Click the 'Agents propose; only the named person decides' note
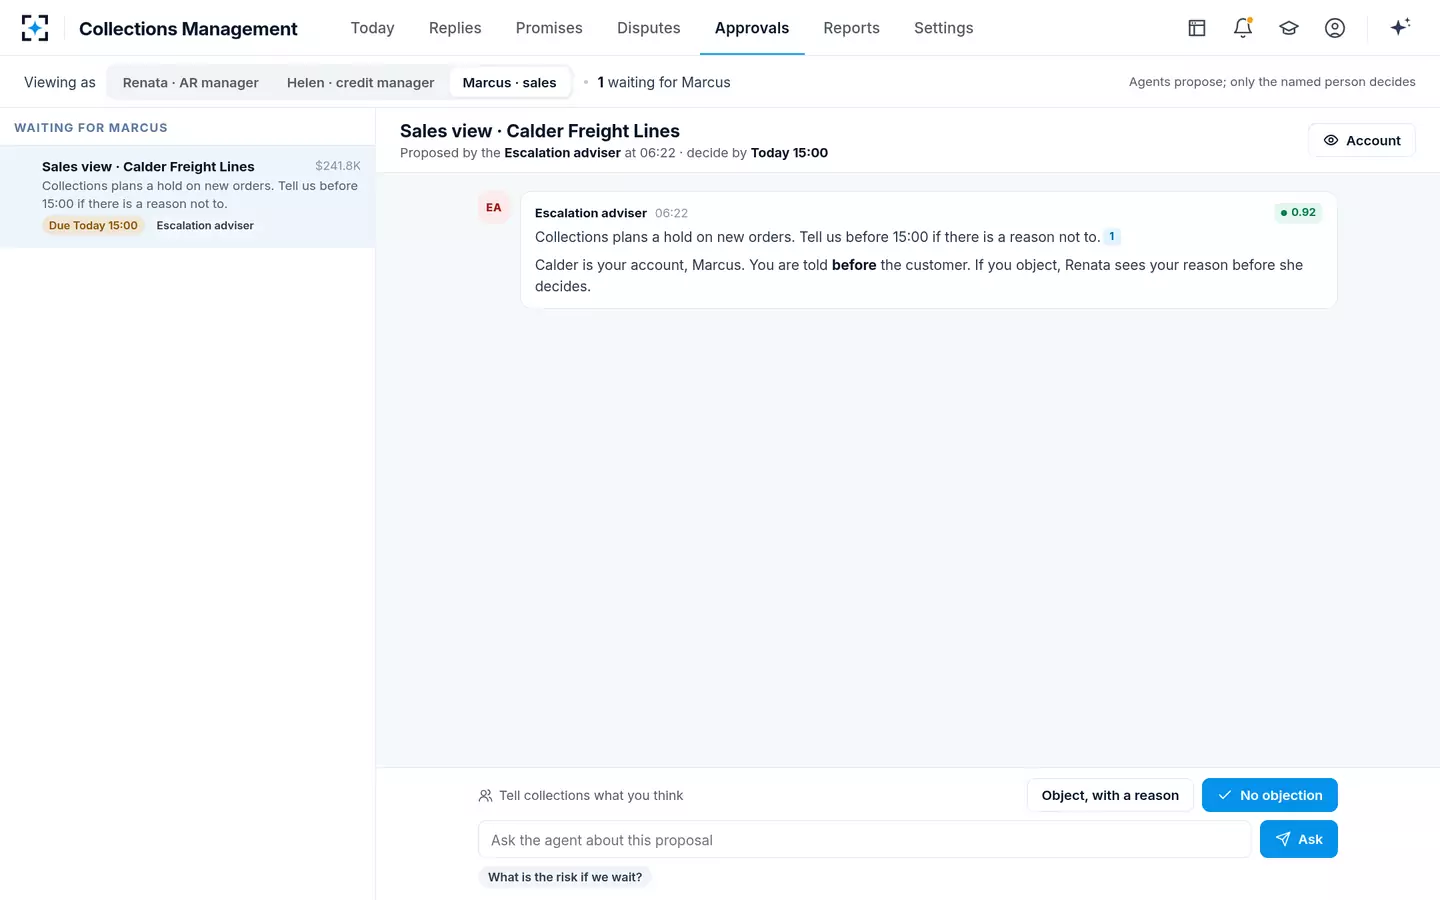The height and width of the screenshot is (900, 1440). 1272,82
